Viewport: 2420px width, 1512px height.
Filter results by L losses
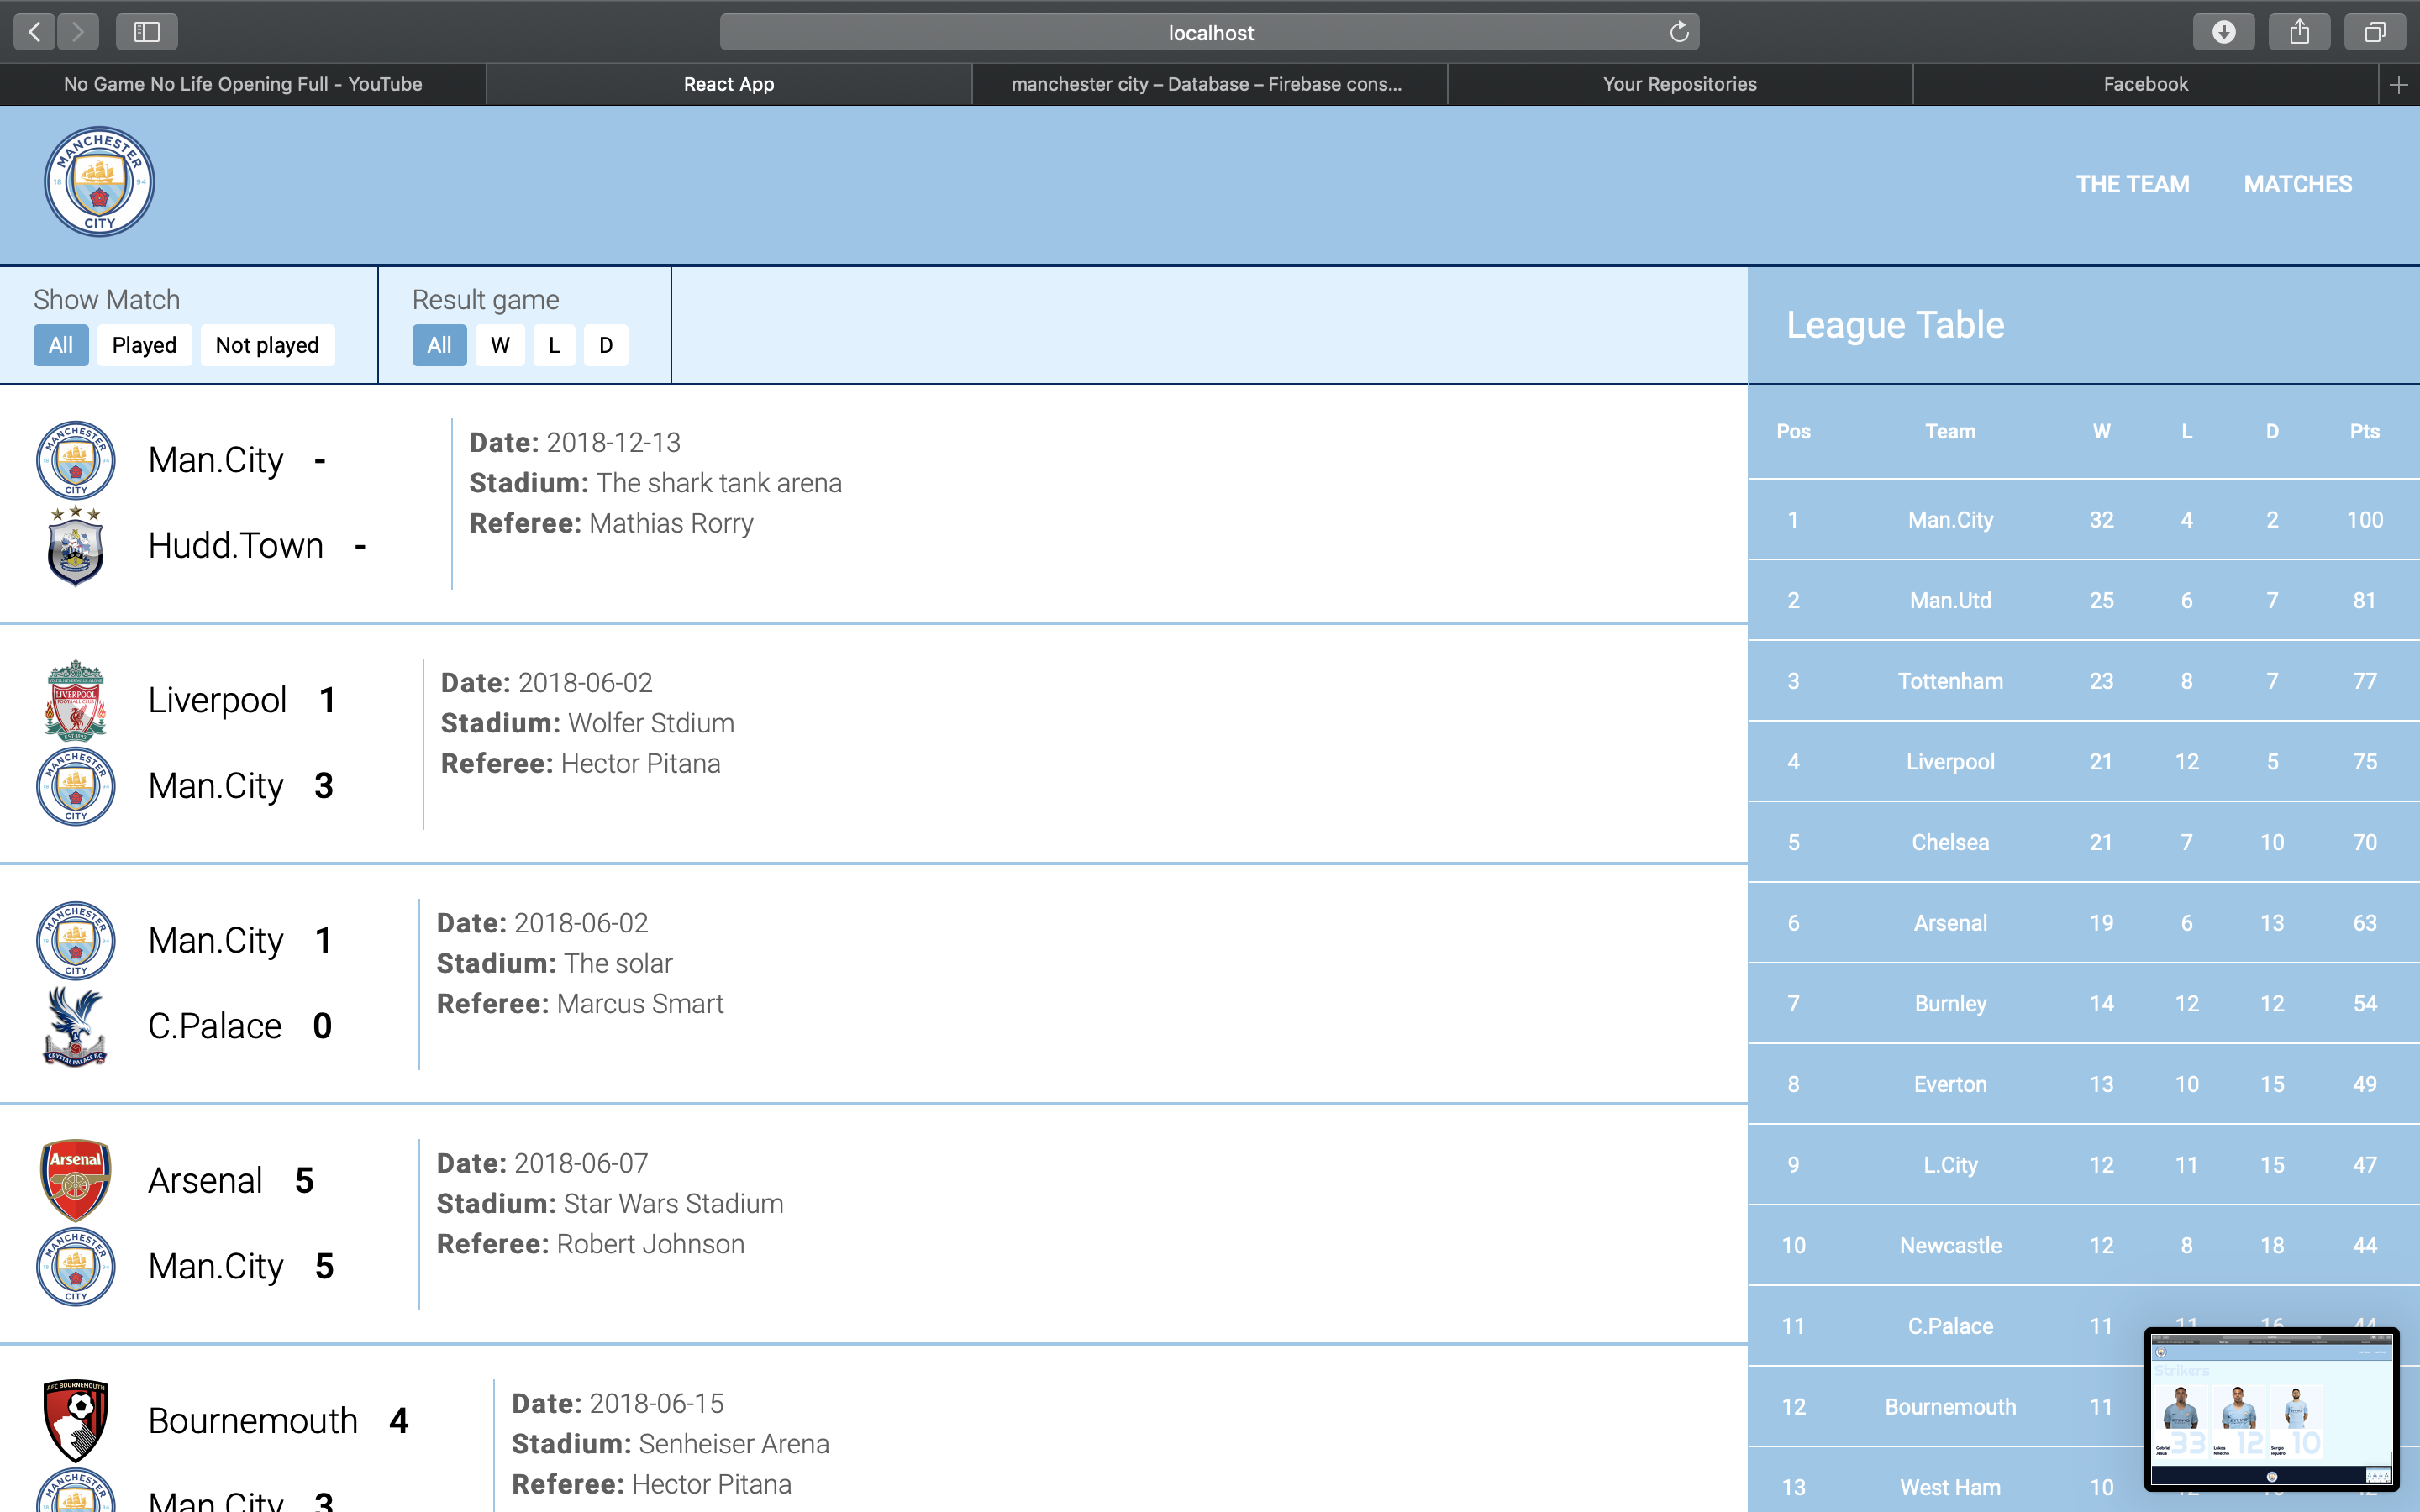[554, 345]
